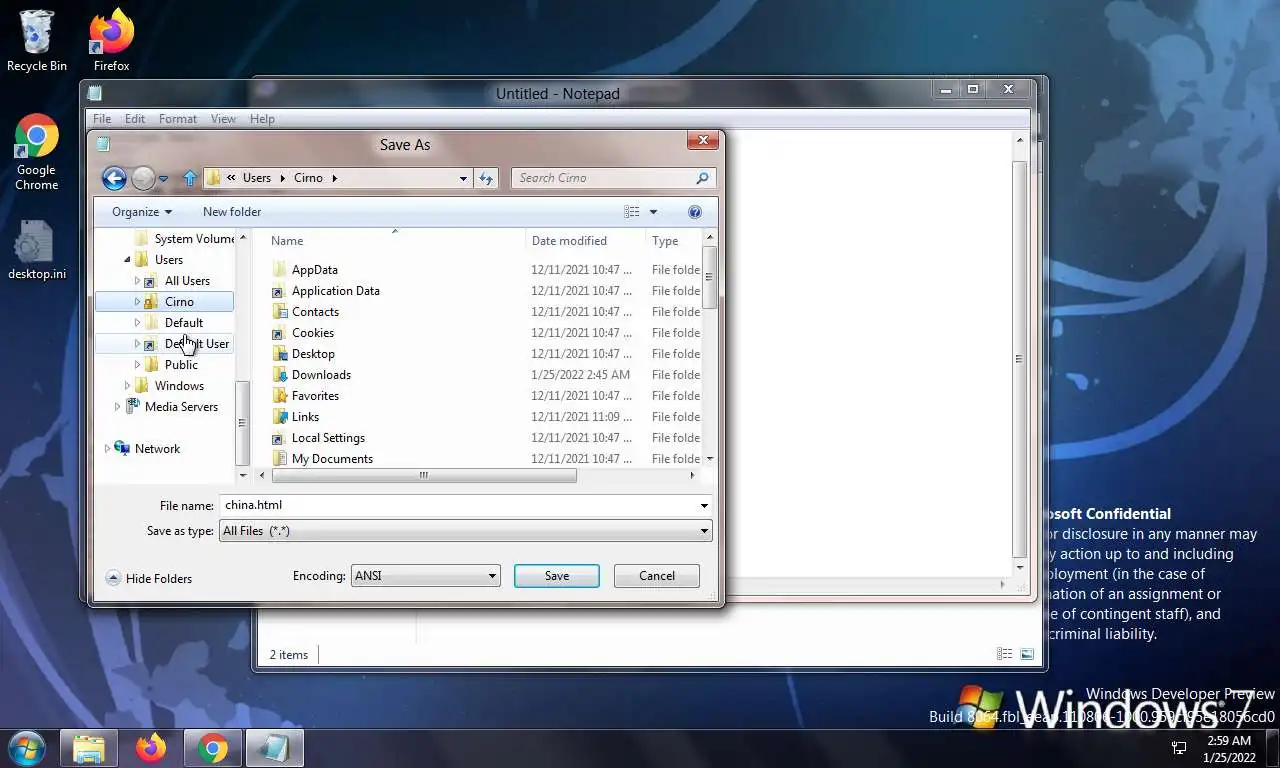The width and height of the screenshot is (1280, 768).
Task: Open the Notepad View menu
Action: [x=223, y=119]
